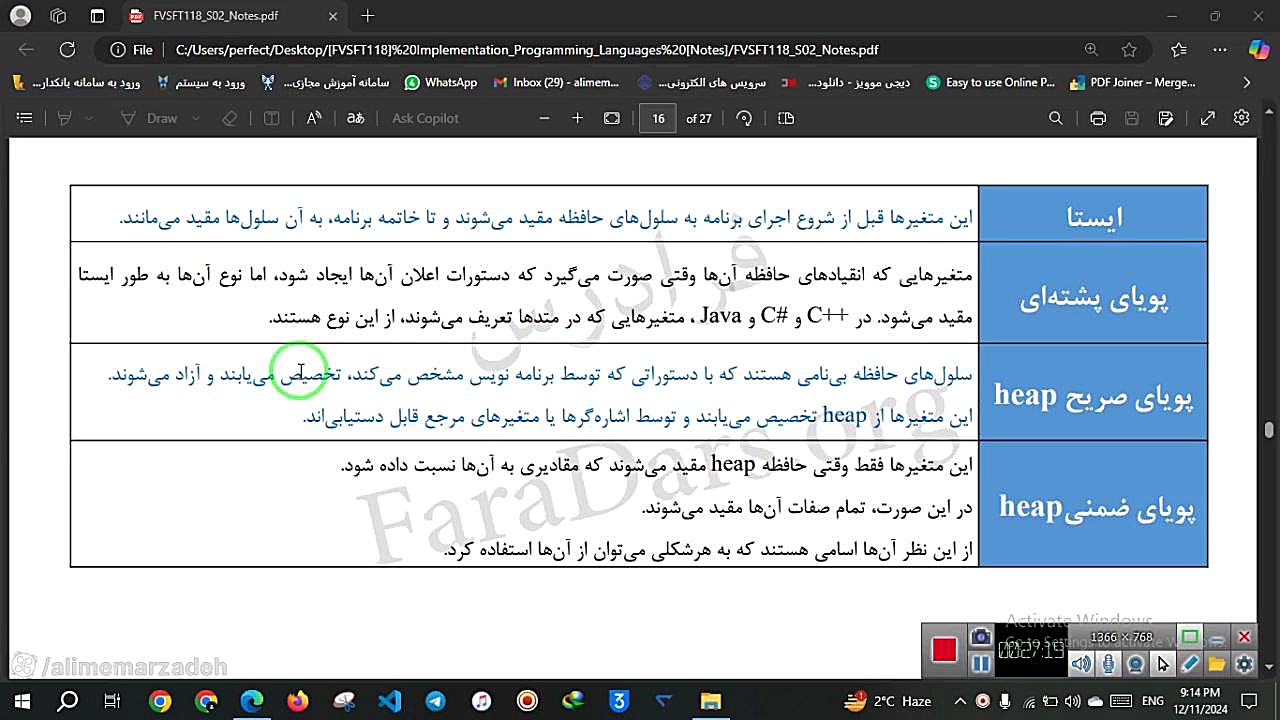Image resolution: width=1280 pixels, height=720 pixels.
Task: Open the Copilot sidebar
Action: tap(1258, 50)
